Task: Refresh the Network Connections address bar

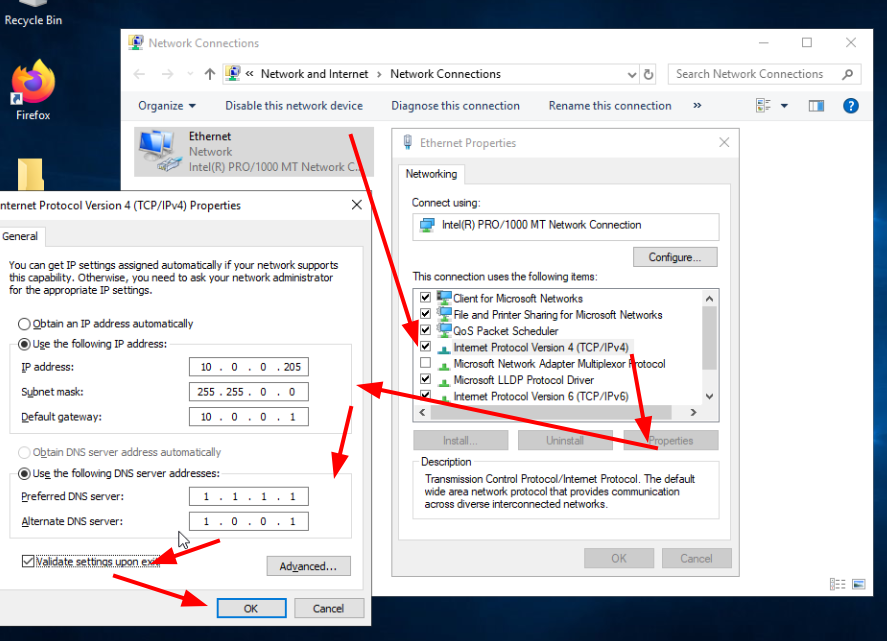Action: (649, 74)
